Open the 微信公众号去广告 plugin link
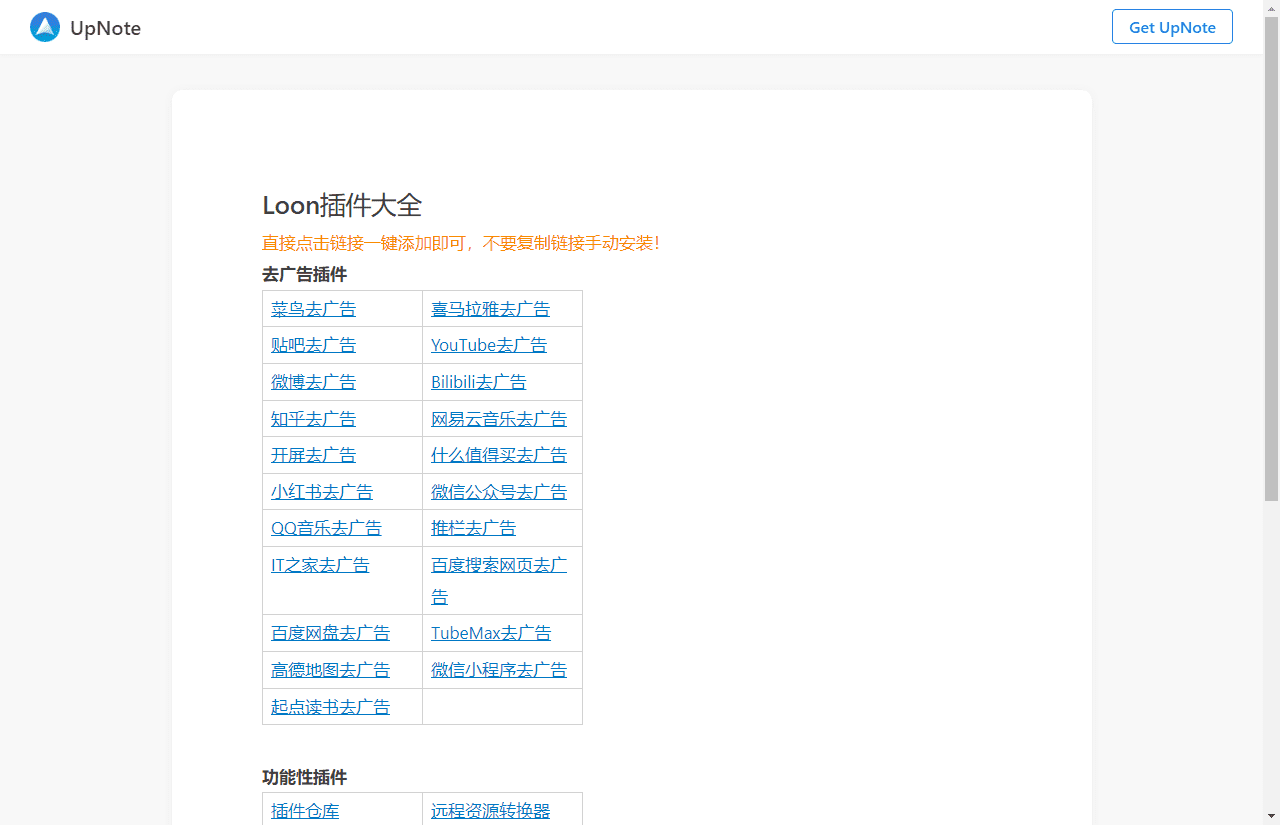 point(498,491)
